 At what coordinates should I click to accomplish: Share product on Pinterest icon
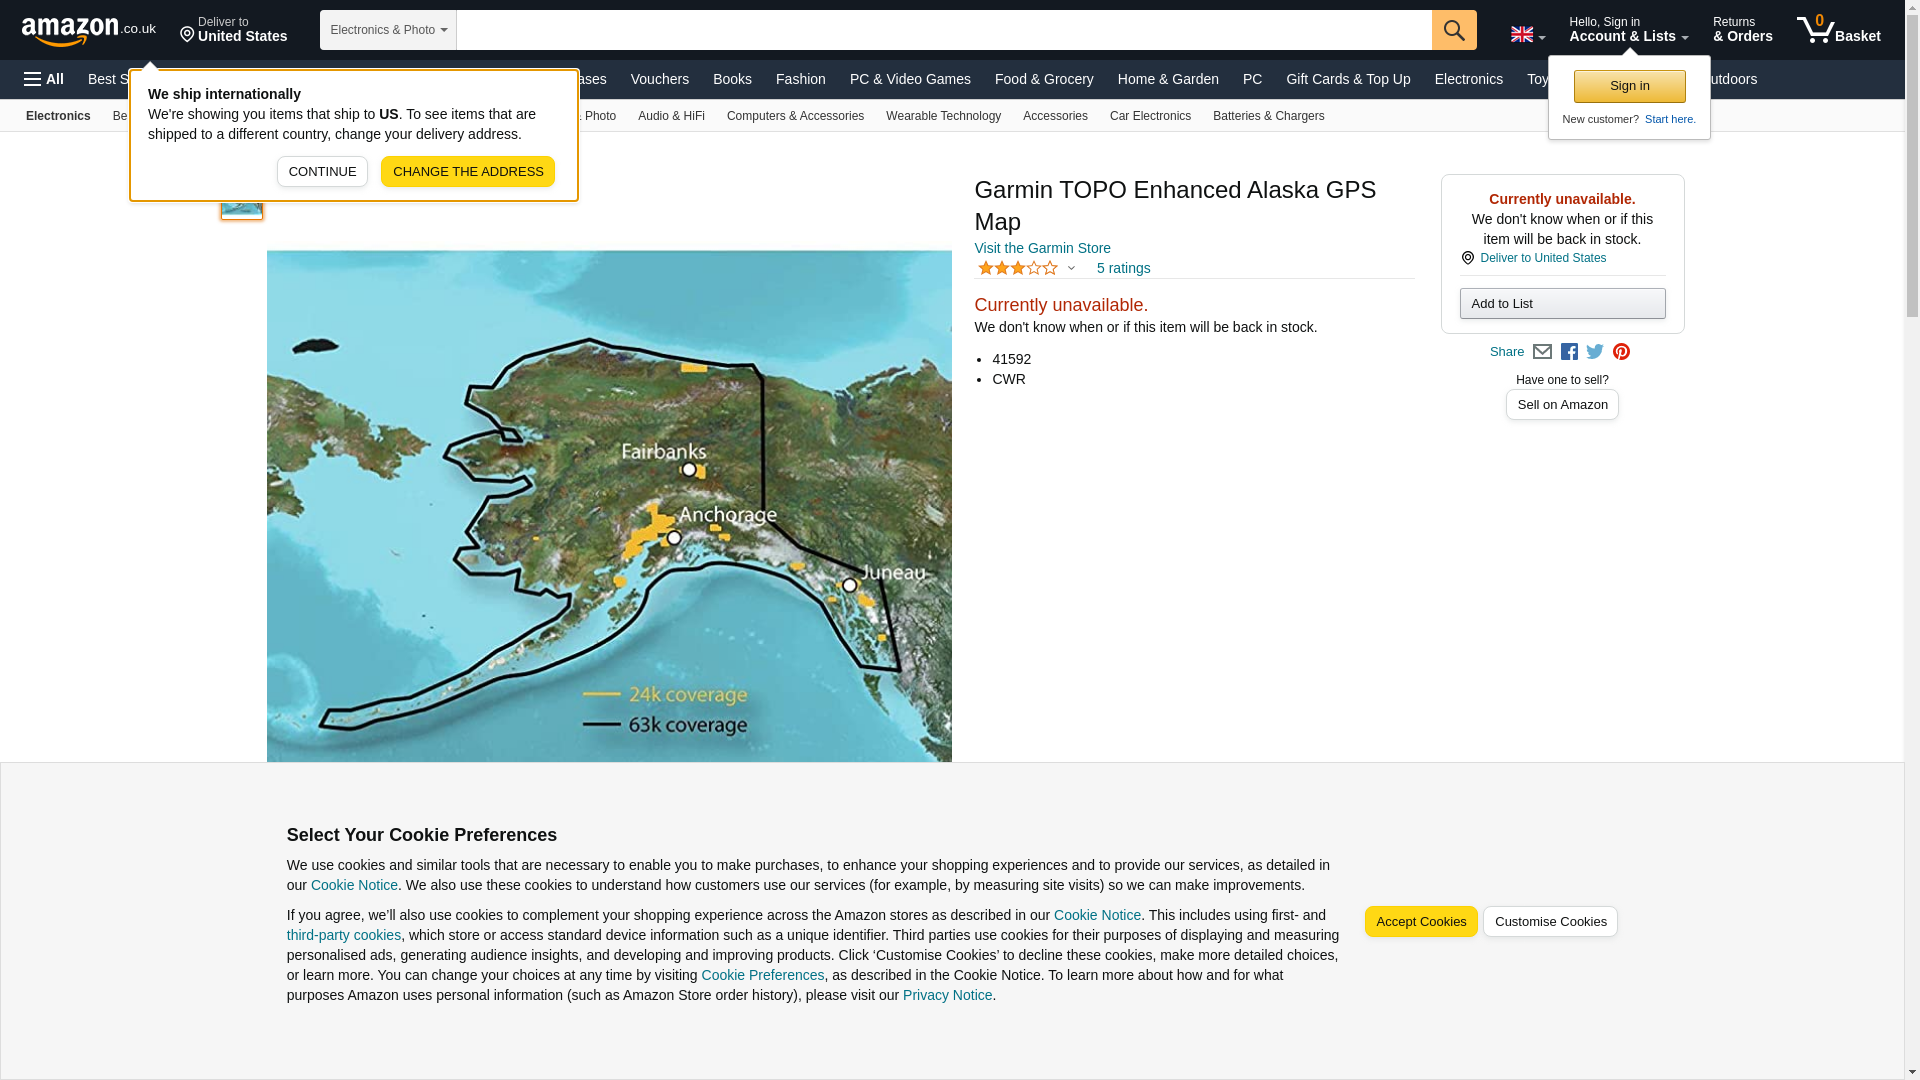(1621, 352)
